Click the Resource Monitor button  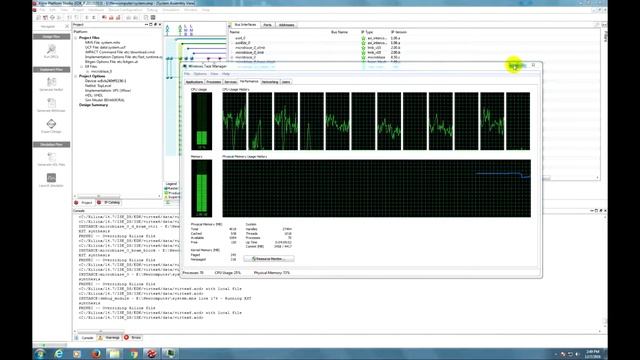[x=269, y=259]
